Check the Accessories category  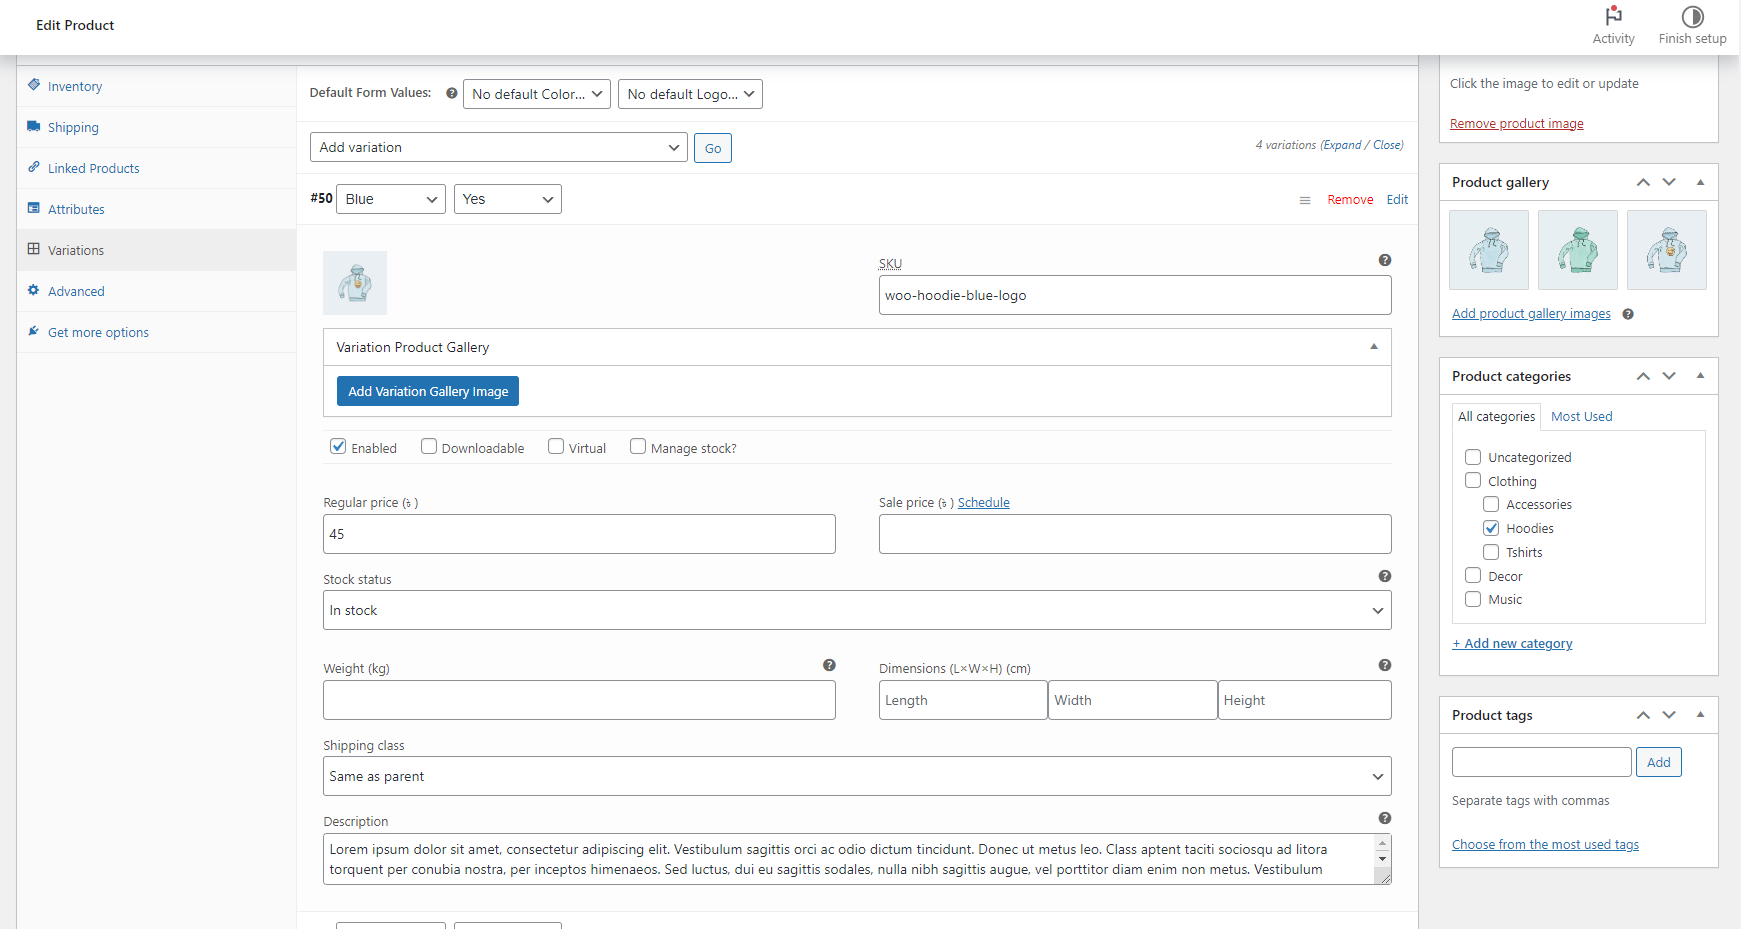1491,504
